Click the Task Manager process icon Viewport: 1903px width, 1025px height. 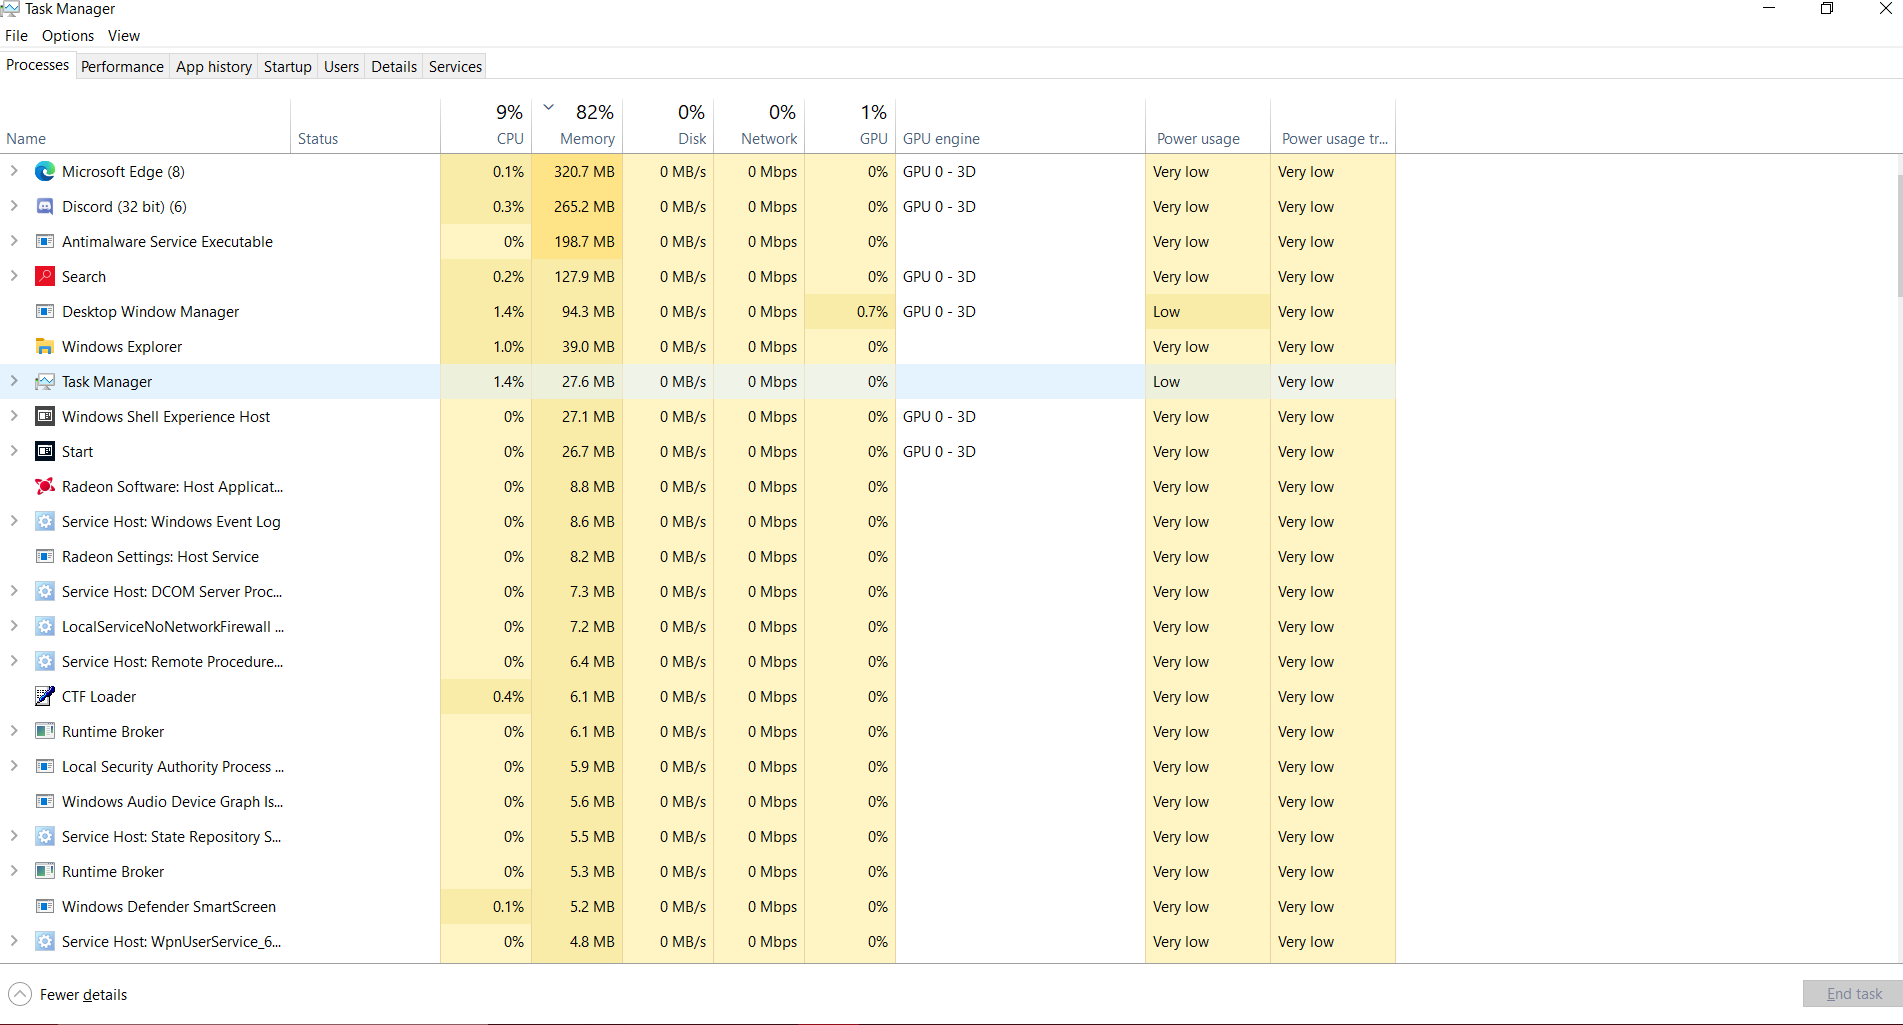coord(45,382)
